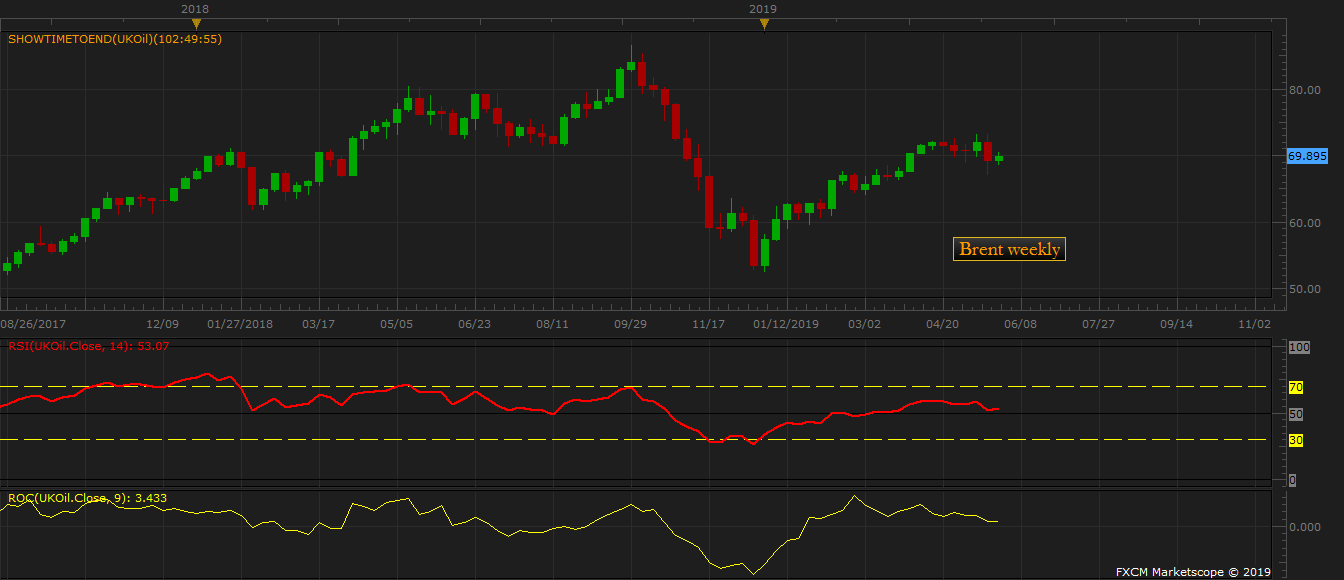Click the RSI 0 scale label
Screen dimensions: 1344x580
[x=1292, y=480]
